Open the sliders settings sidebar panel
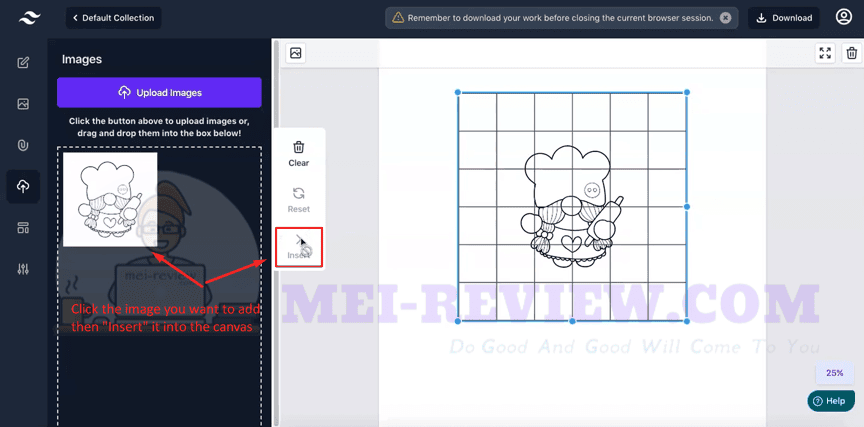The height and width of the screenshot is (427, 864). 23,269
